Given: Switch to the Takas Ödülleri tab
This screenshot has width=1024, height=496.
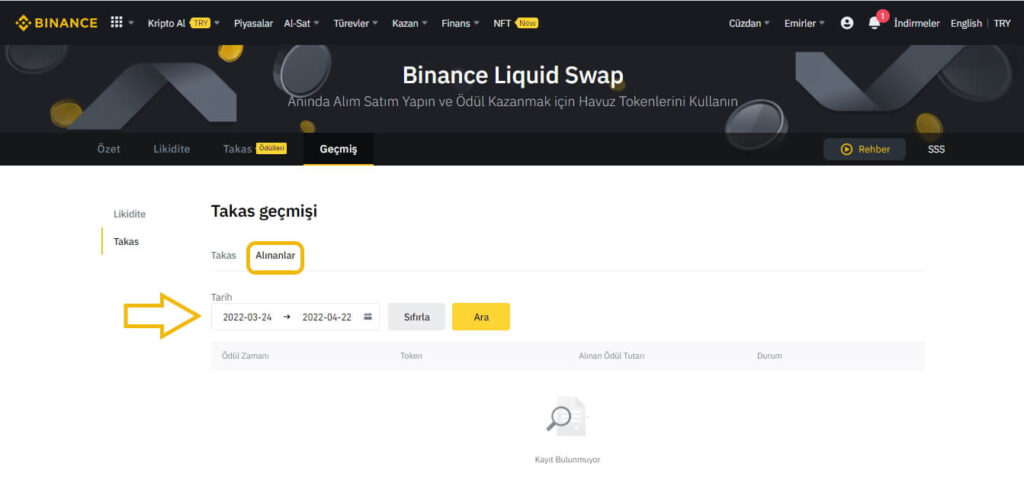Looking at the screenshot, I should click(255, 149).
